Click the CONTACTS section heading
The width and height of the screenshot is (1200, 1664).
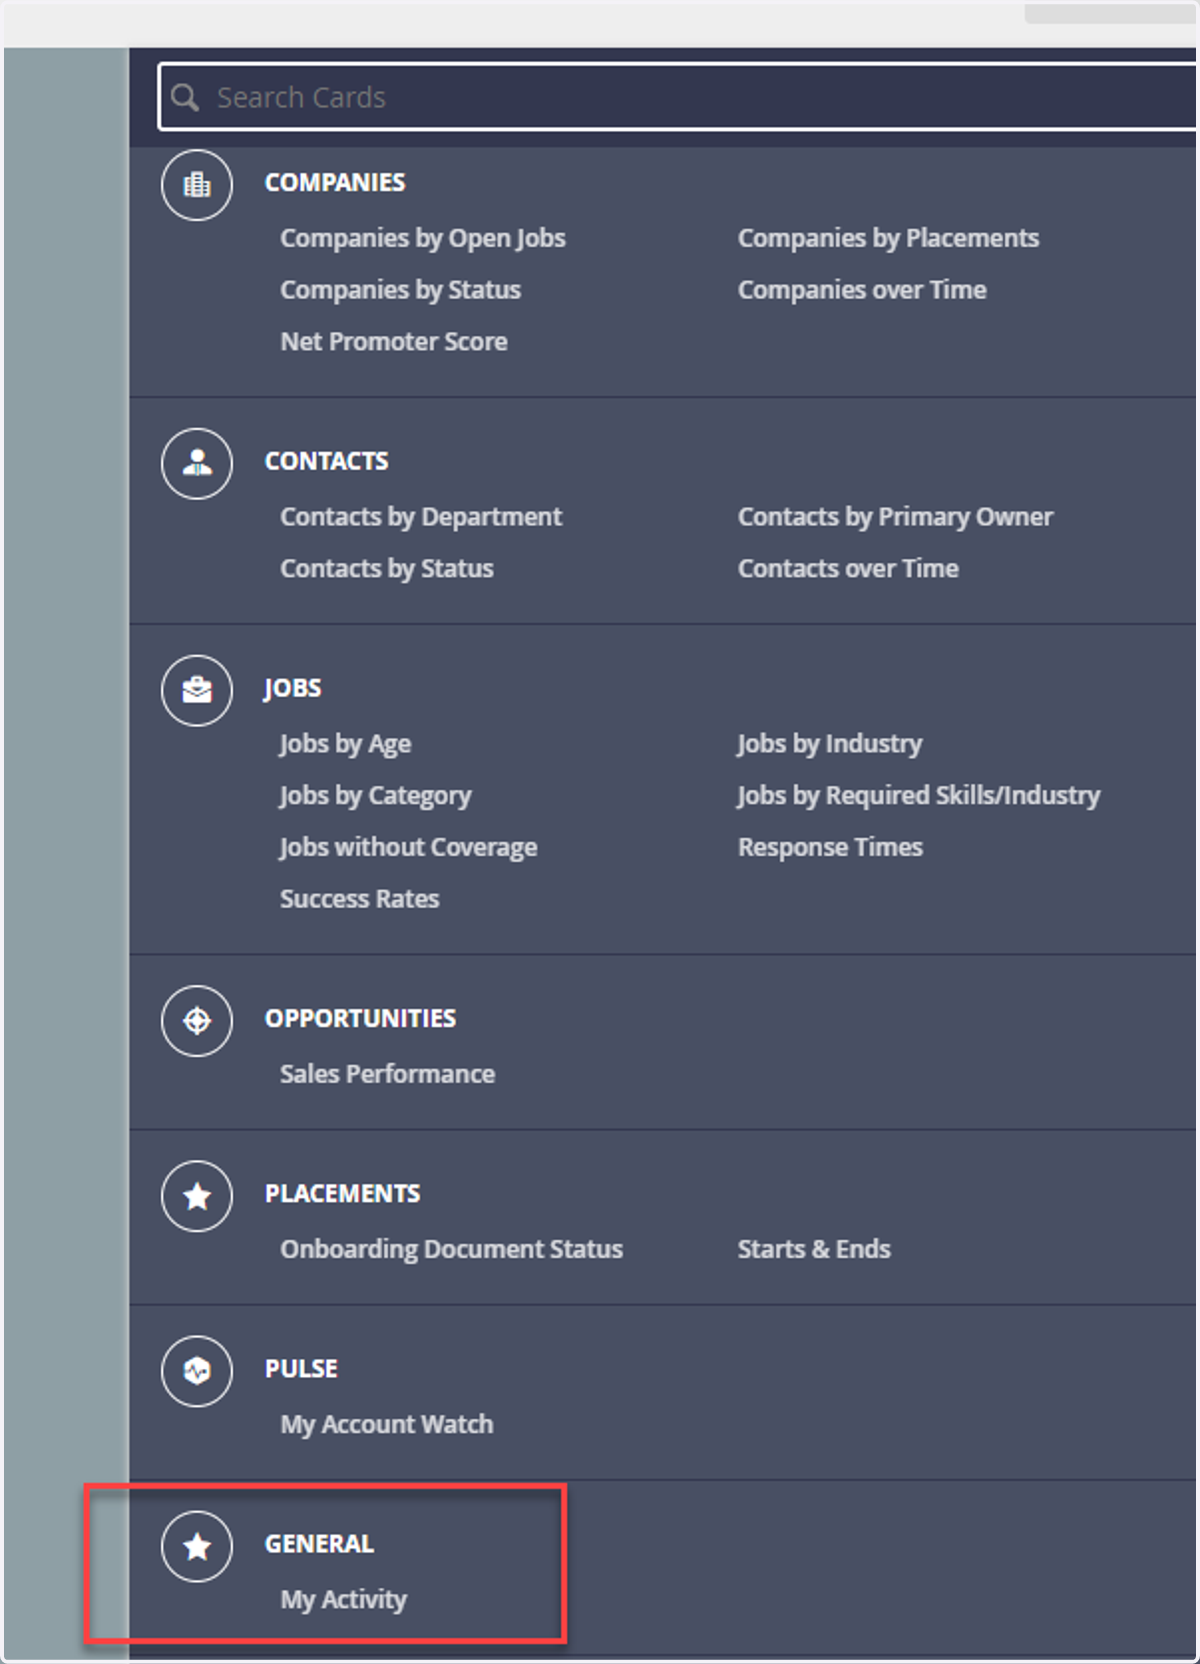click(326, 462)
